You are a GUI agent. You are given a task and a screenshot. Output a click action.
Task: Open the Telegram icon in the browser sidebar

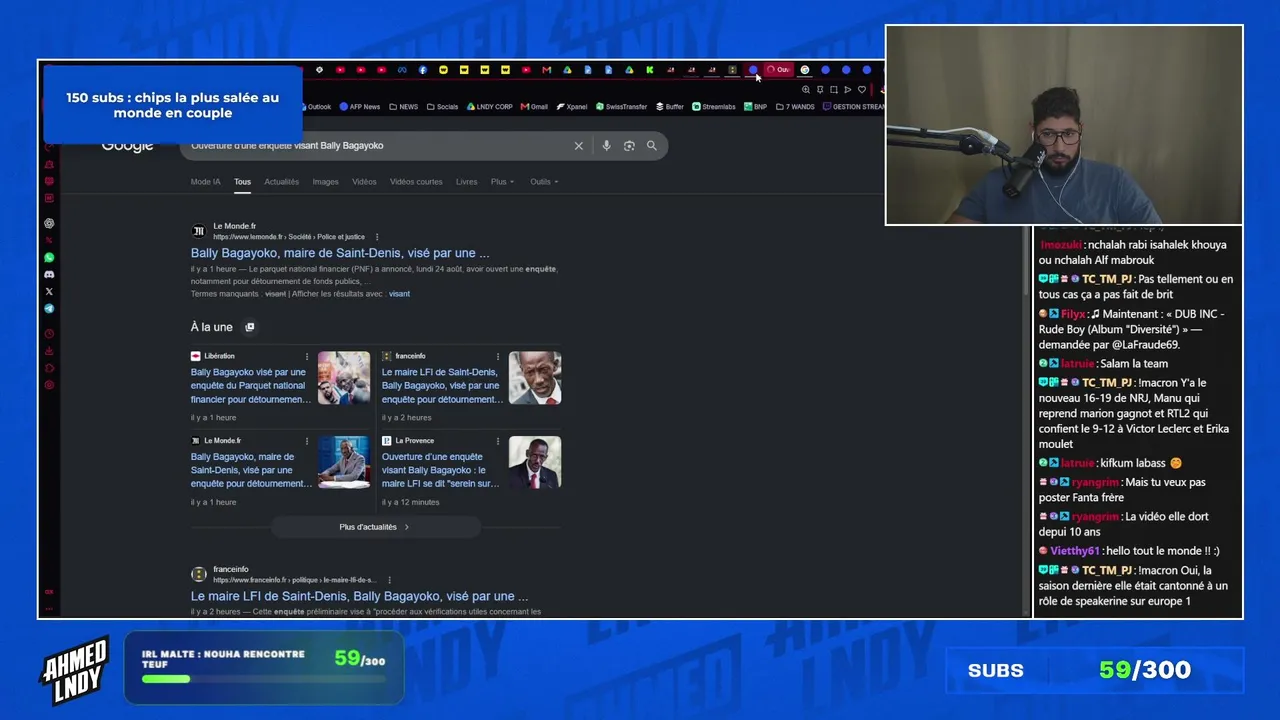coord(49,308)
